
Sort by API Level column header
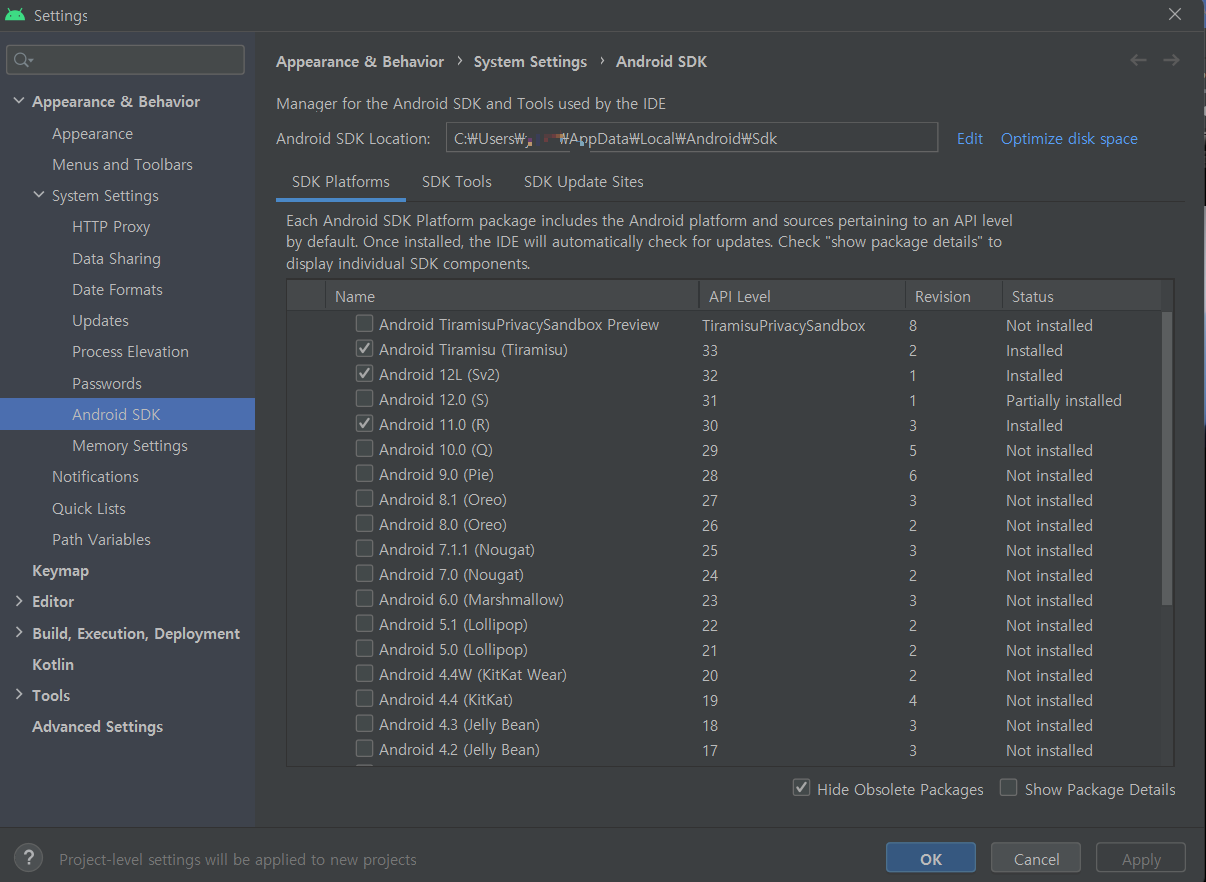click(x=802, y=296)
